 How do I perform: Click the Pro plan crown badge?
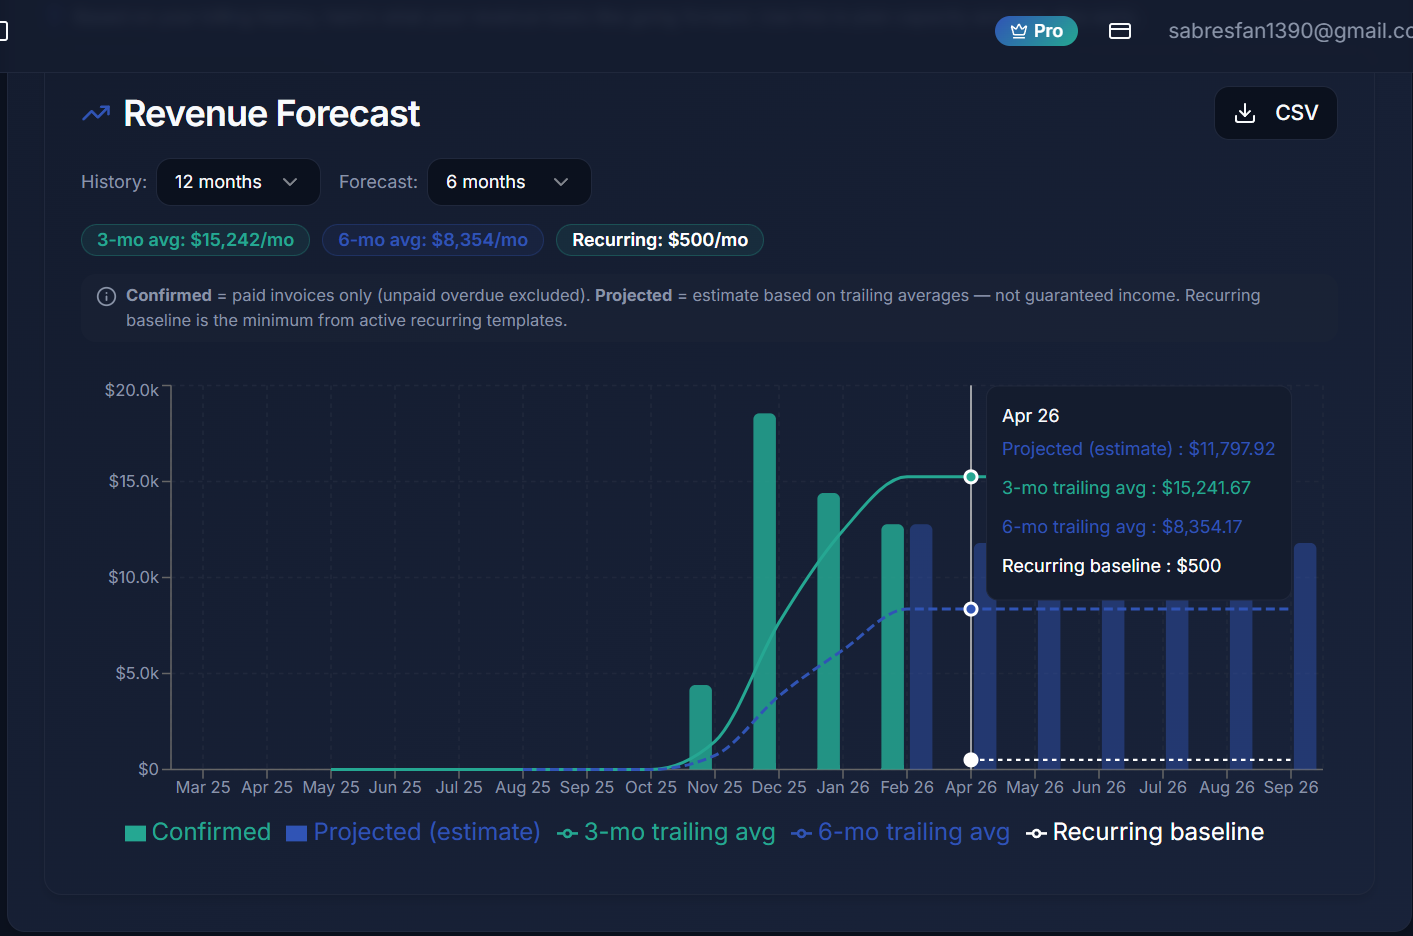(x=1036, y=31)
